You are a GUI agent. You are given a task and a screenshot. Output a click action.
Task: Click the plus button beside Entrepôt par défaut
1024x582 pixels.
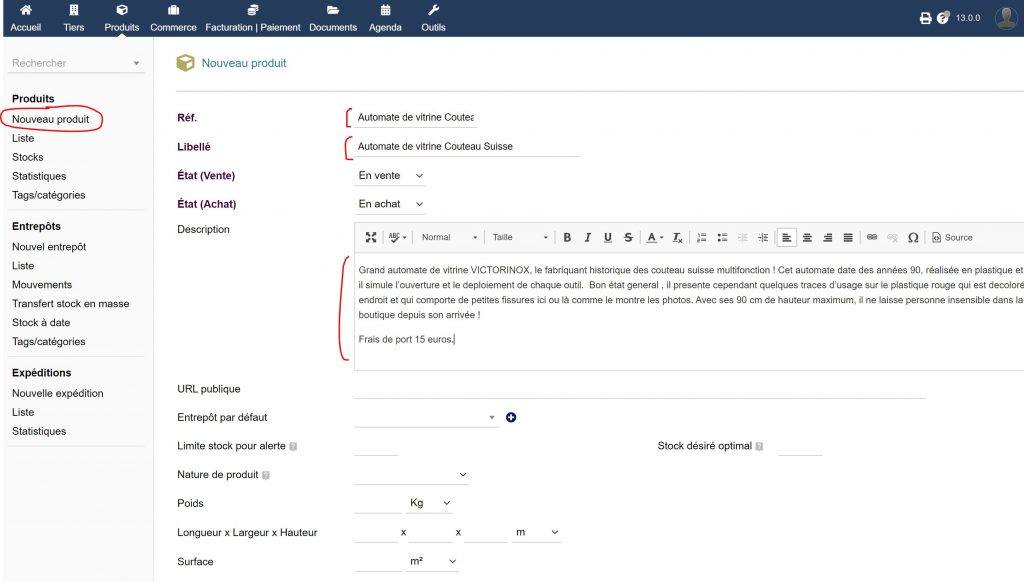tap(511, 417)
